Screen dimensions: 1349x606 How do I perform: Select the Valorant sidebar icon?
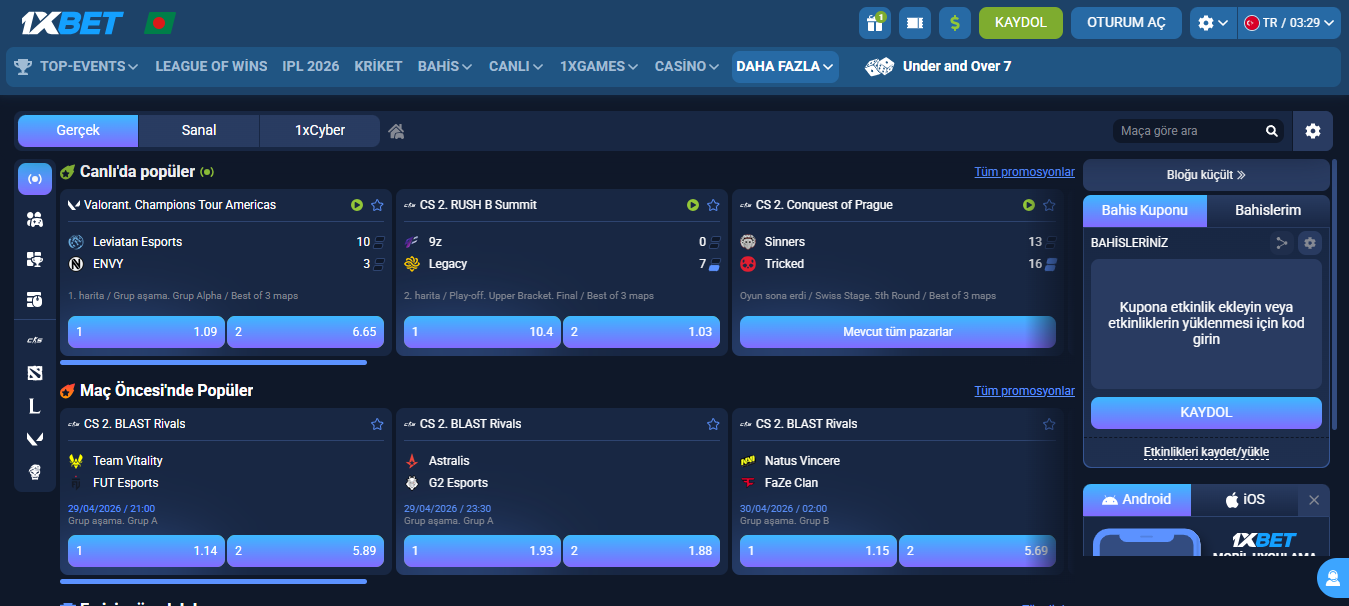pyautogui.click(x=35, y=438)
